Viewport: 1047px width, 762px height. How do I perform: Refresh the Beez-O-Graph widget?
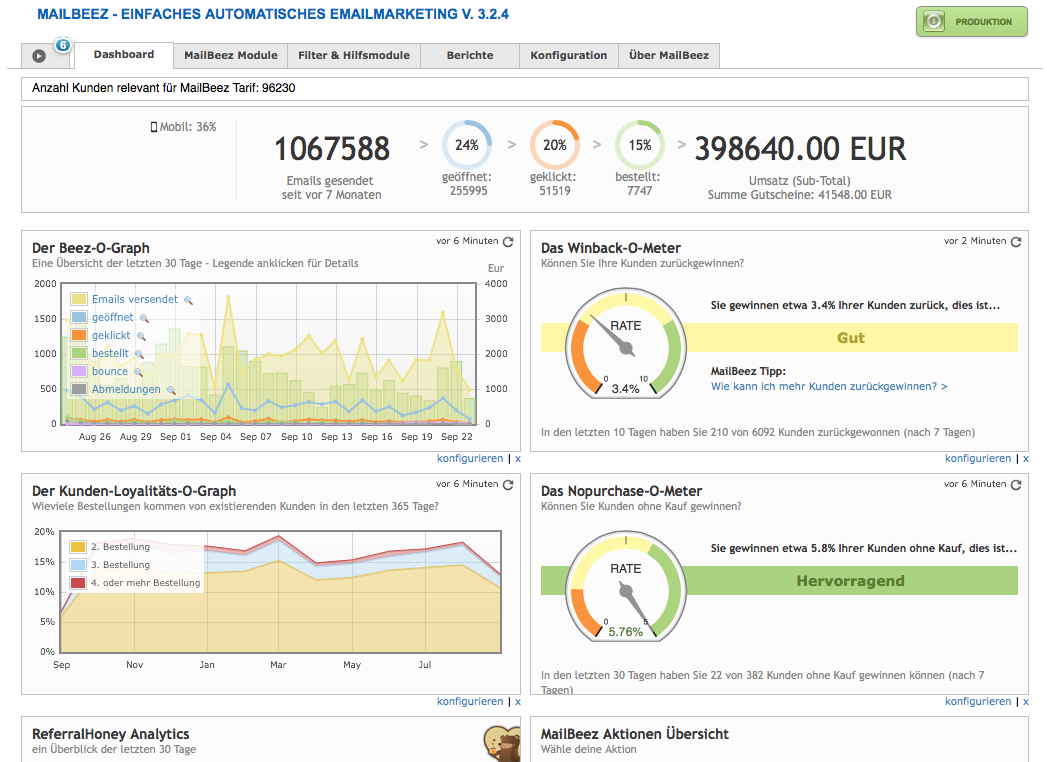[x=508, y=241]
